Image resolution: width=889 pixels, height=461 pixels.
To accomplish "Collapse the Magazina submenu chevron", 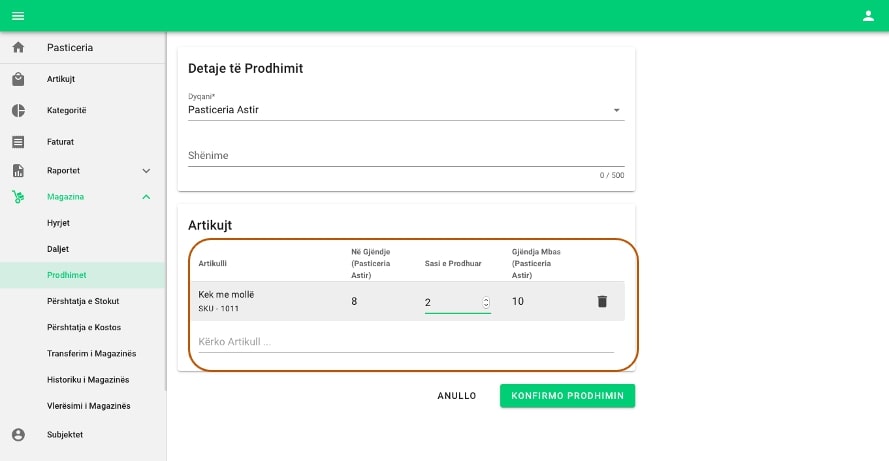I will click(x=146, y=197).
